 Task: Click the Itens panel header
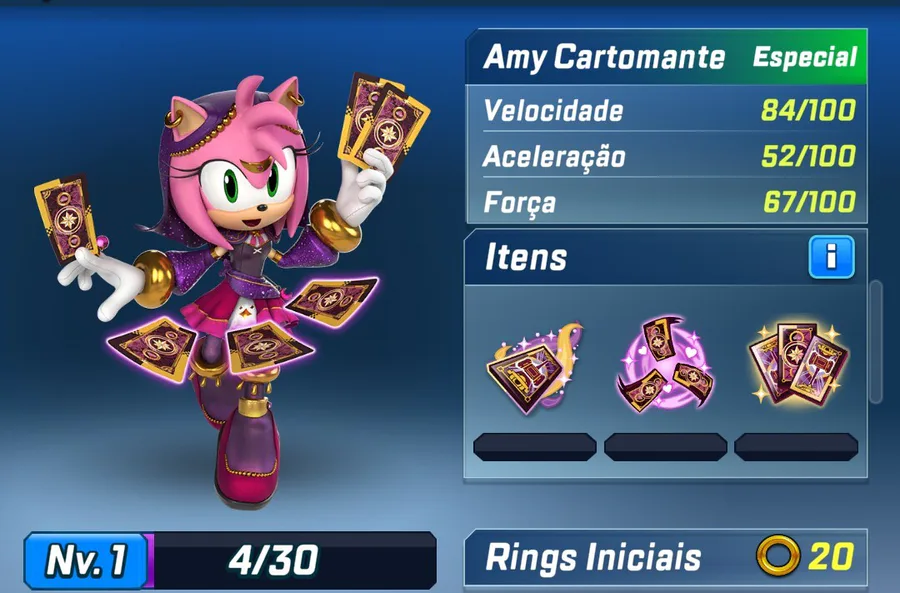(666, 257)
